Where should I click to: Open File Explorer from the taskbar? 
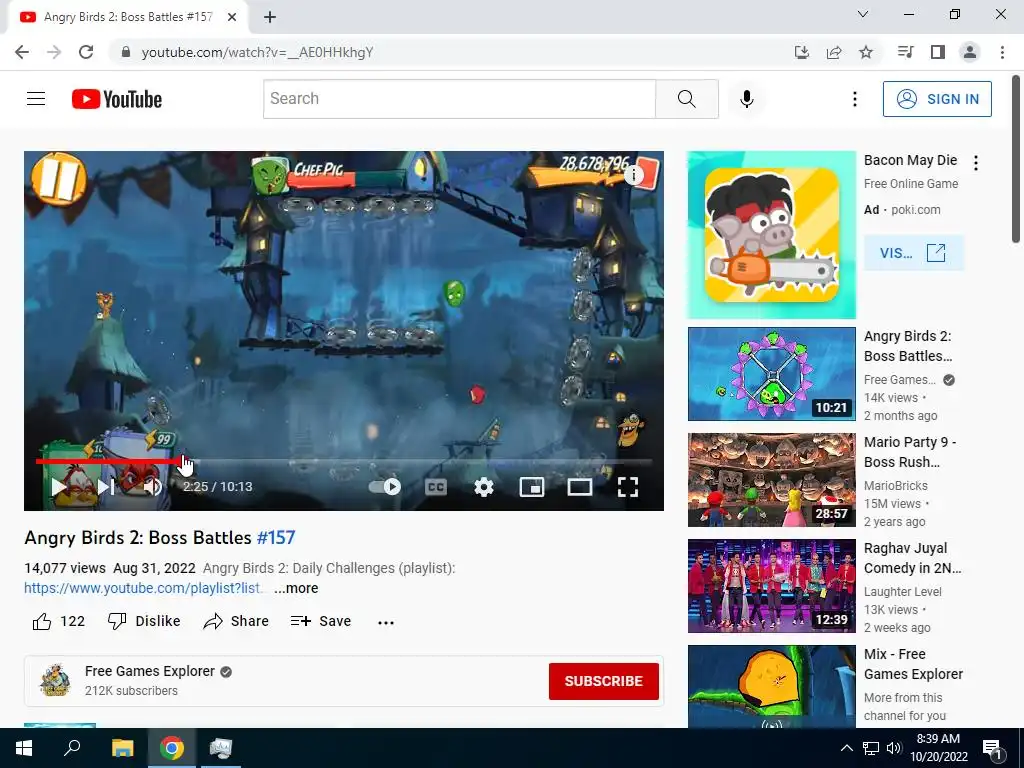pyautogui.click(x=122, y=748)
